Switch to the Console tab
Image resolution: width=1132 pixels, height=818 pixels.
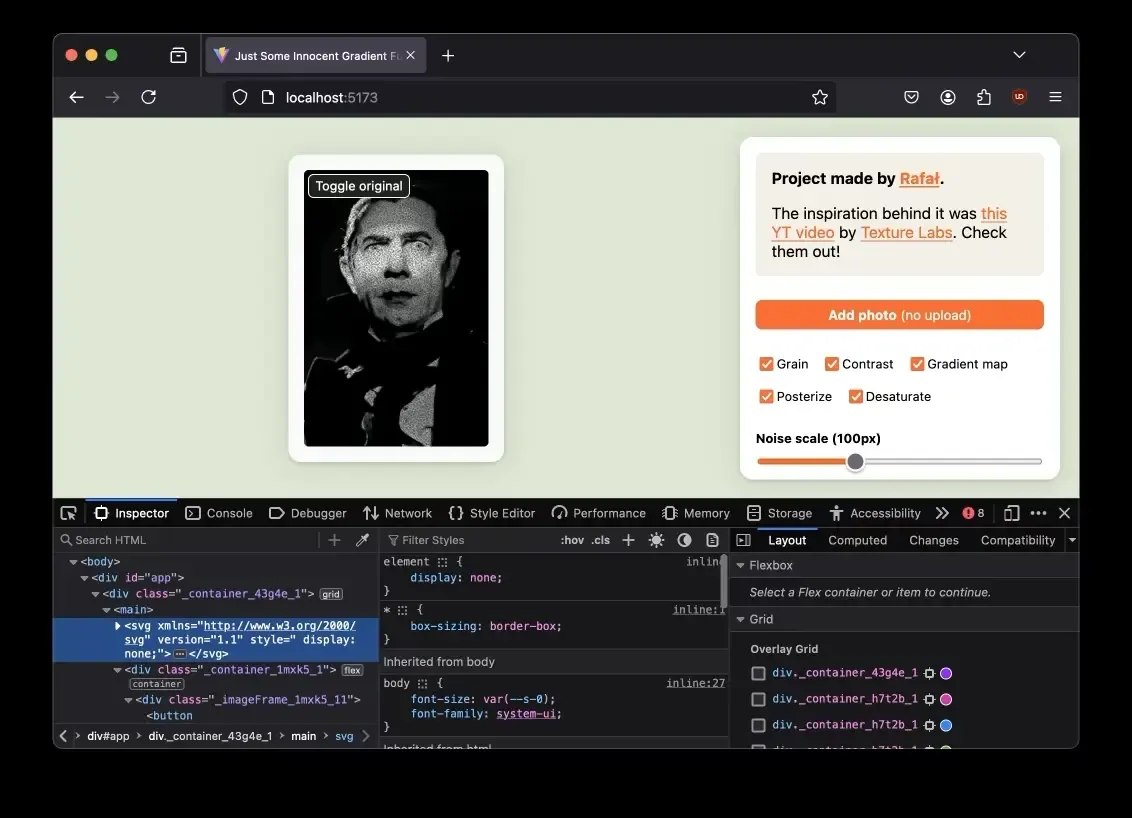pyautogui.click(x=219, y=513)
